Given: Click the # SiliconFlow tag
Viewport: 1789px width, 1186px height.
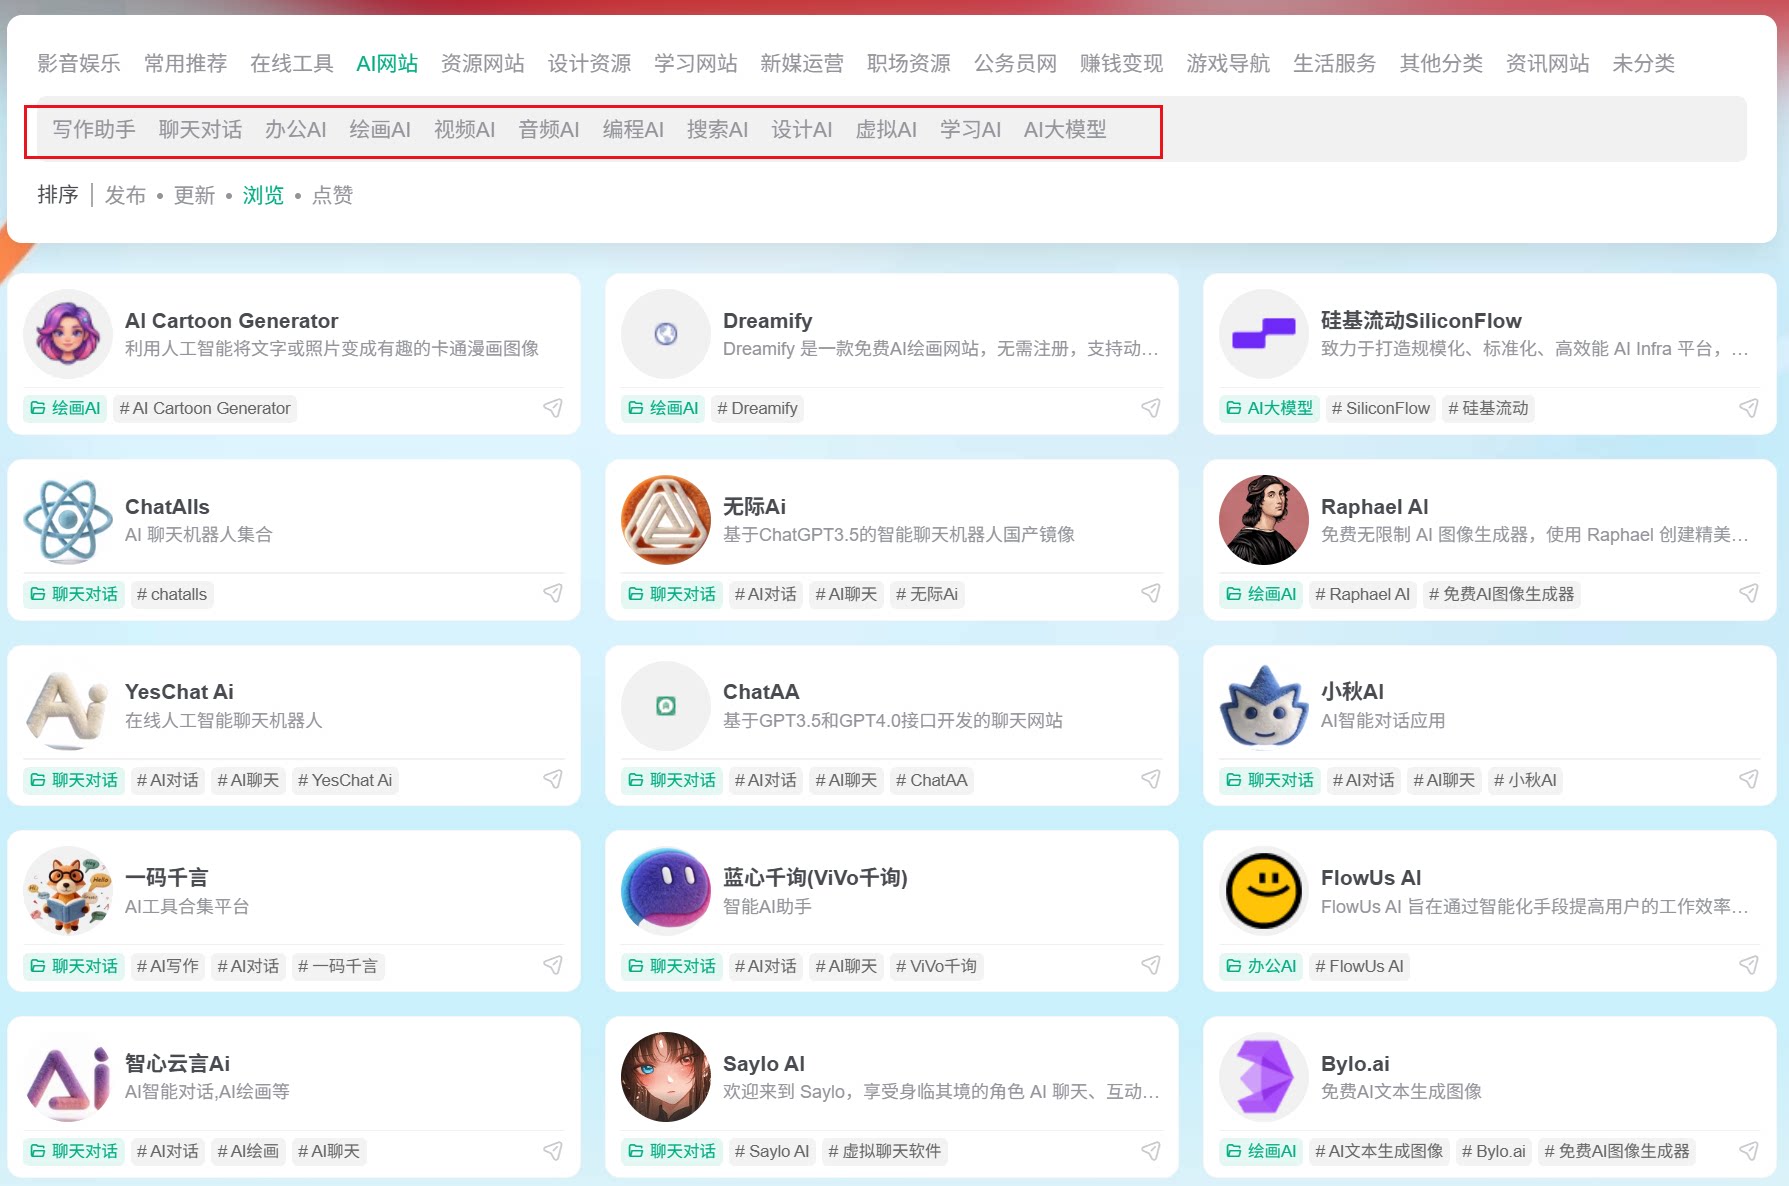Looking at the screenshot, I should (x=1381, y=408).
